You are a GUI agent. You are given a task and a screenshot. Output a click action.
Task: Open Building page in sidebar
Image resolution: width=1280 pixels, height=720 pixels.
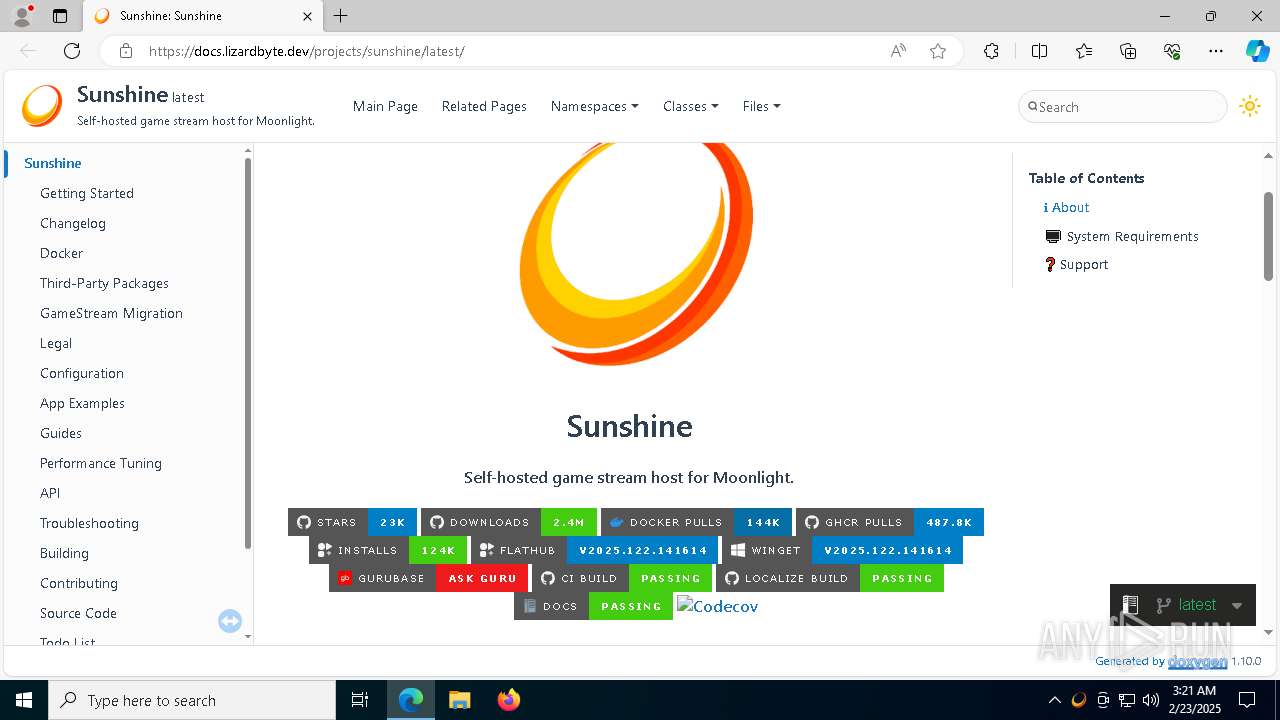(x=64, y=553)
